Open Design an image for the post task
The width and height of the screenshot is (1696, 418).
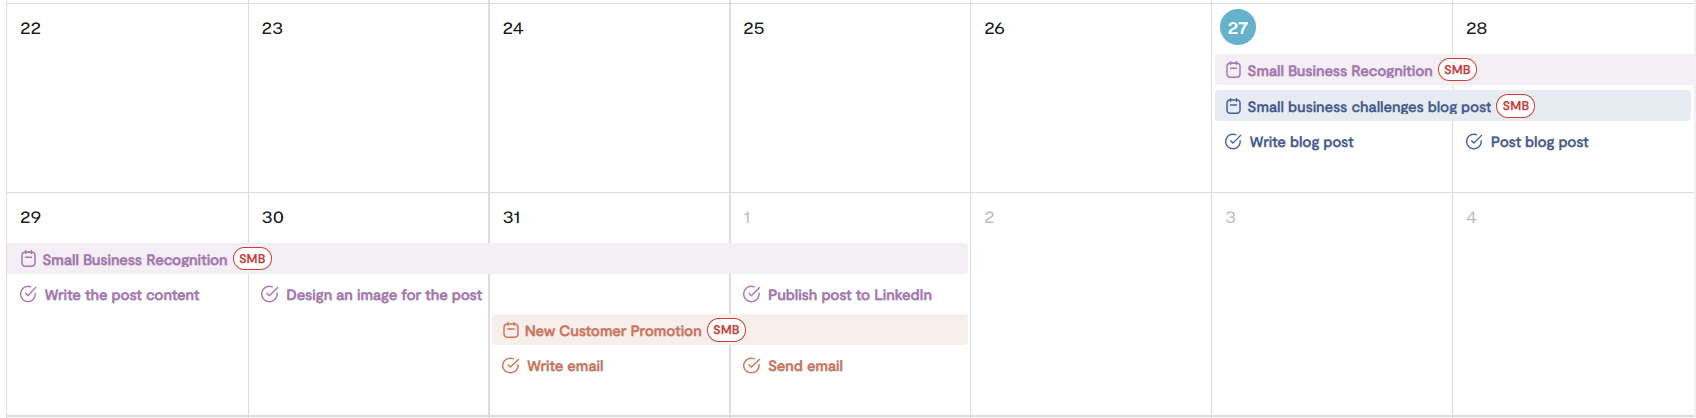tap(384, 295)
